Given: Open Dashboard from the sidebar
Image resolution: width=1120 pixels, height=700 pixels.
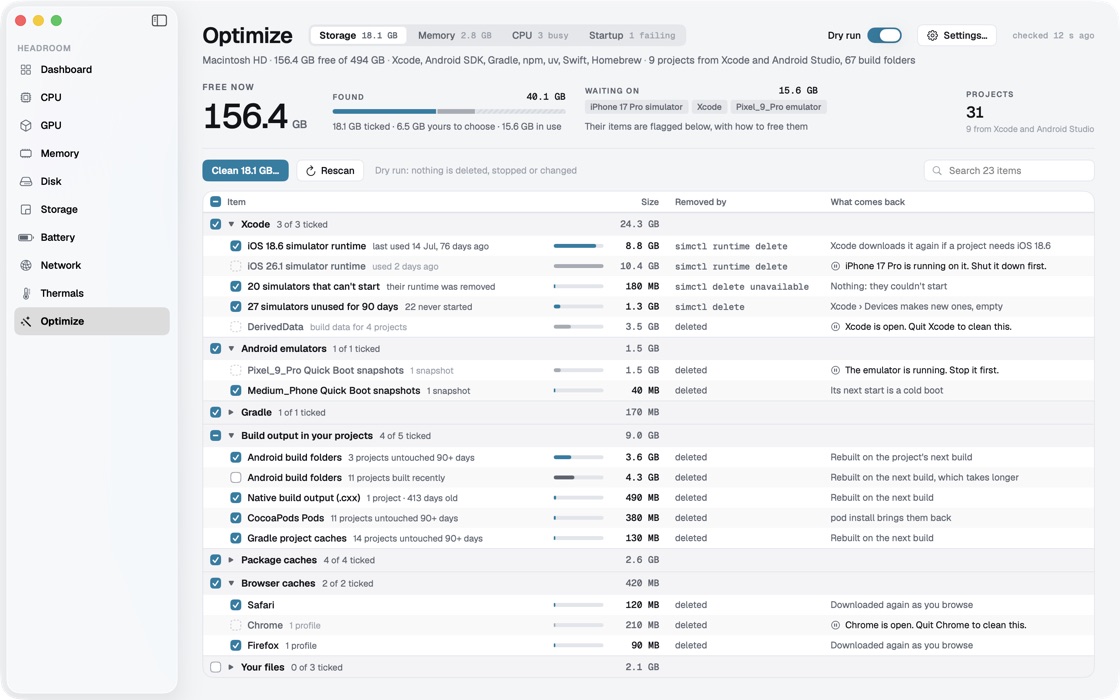Looking at the screenshot, I should pyautogui.click(x=91, y=69).
